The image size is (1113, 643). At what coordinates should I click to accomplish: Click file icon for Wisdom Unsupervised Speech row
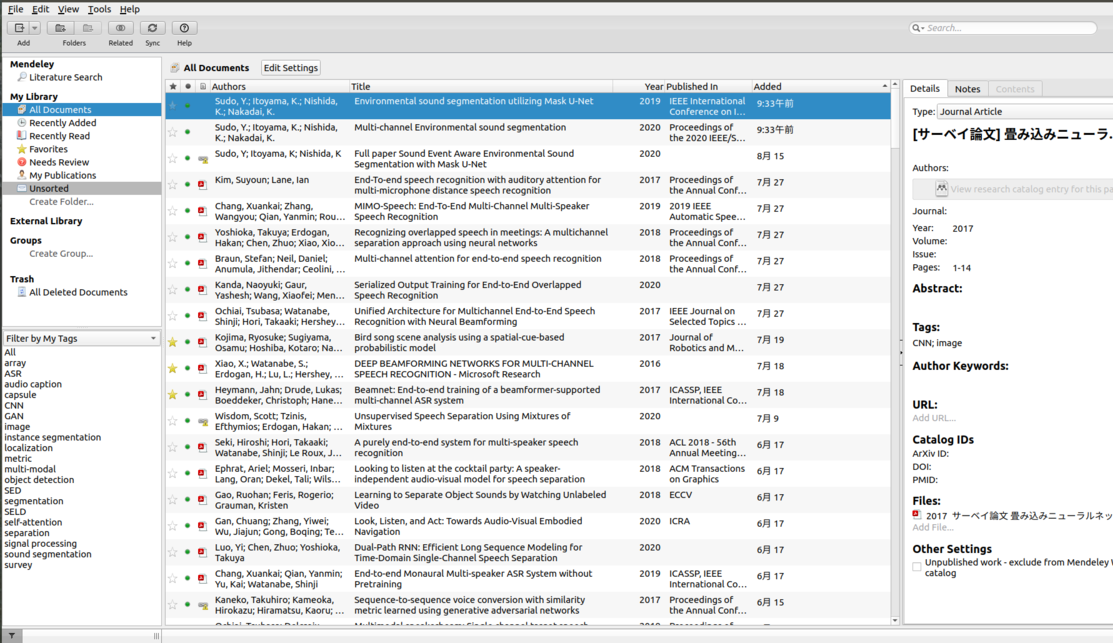pos(203,422)
